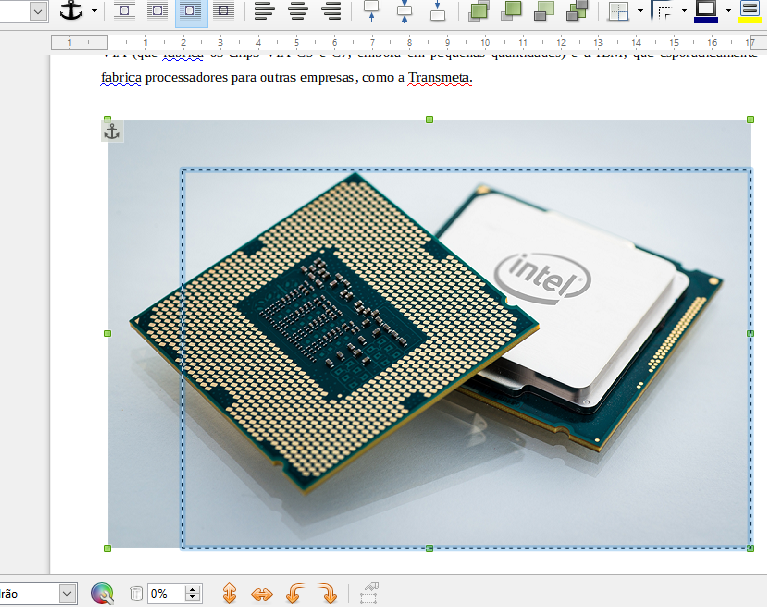767x607 pixels.
Task: Align the image to the top
Action: point(372,11)
